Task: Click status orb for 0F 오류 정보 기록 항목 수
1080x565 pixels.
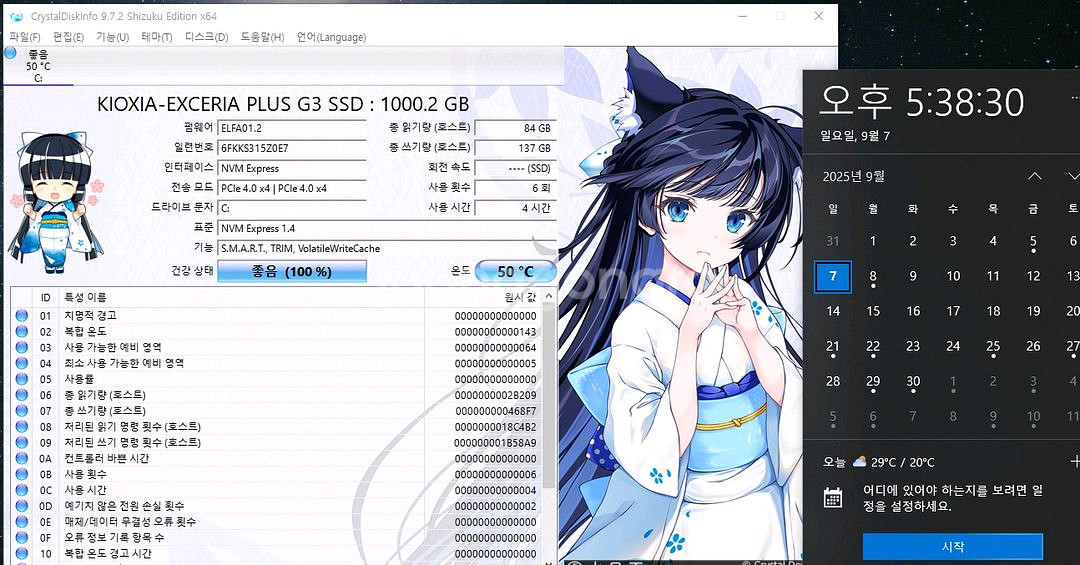Action: coord(21,537)
